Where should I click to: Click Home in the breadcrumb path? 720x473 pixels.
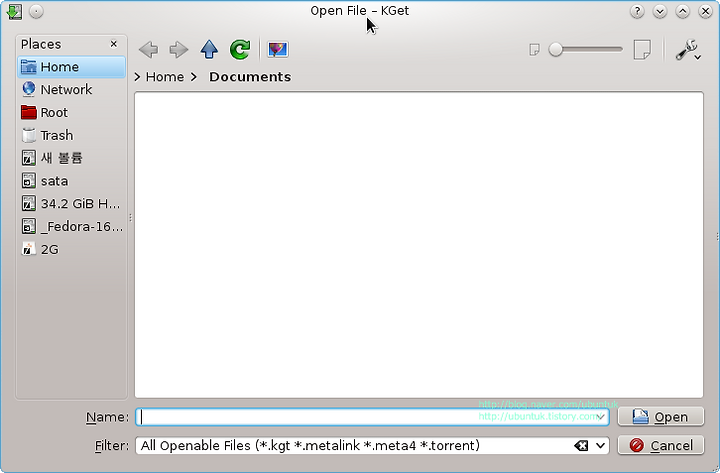164,77
